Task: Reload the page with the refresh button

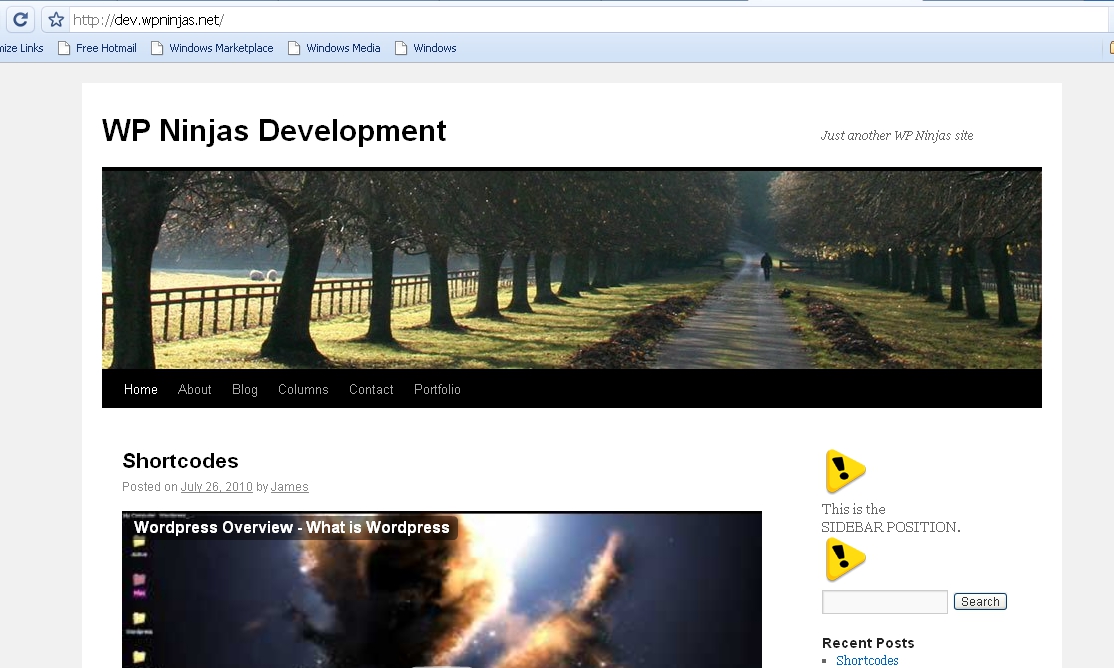Action: click(x=20, y=19)
